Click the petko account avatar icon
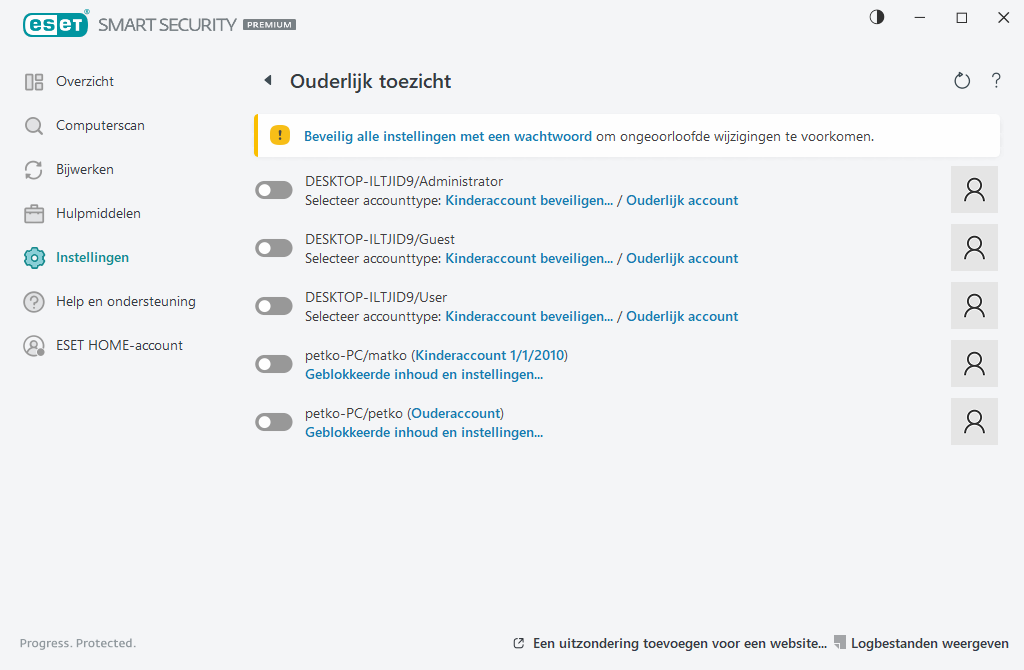The image size is (1024, 670). coord(974,422)
